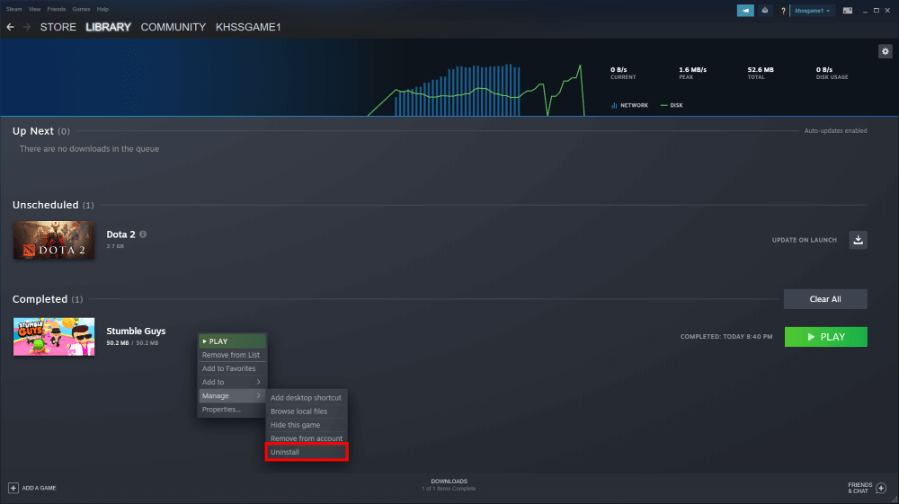Click the 1.6 MB/s peak value
The image size is (899, 504).
[x=693, y=69]
